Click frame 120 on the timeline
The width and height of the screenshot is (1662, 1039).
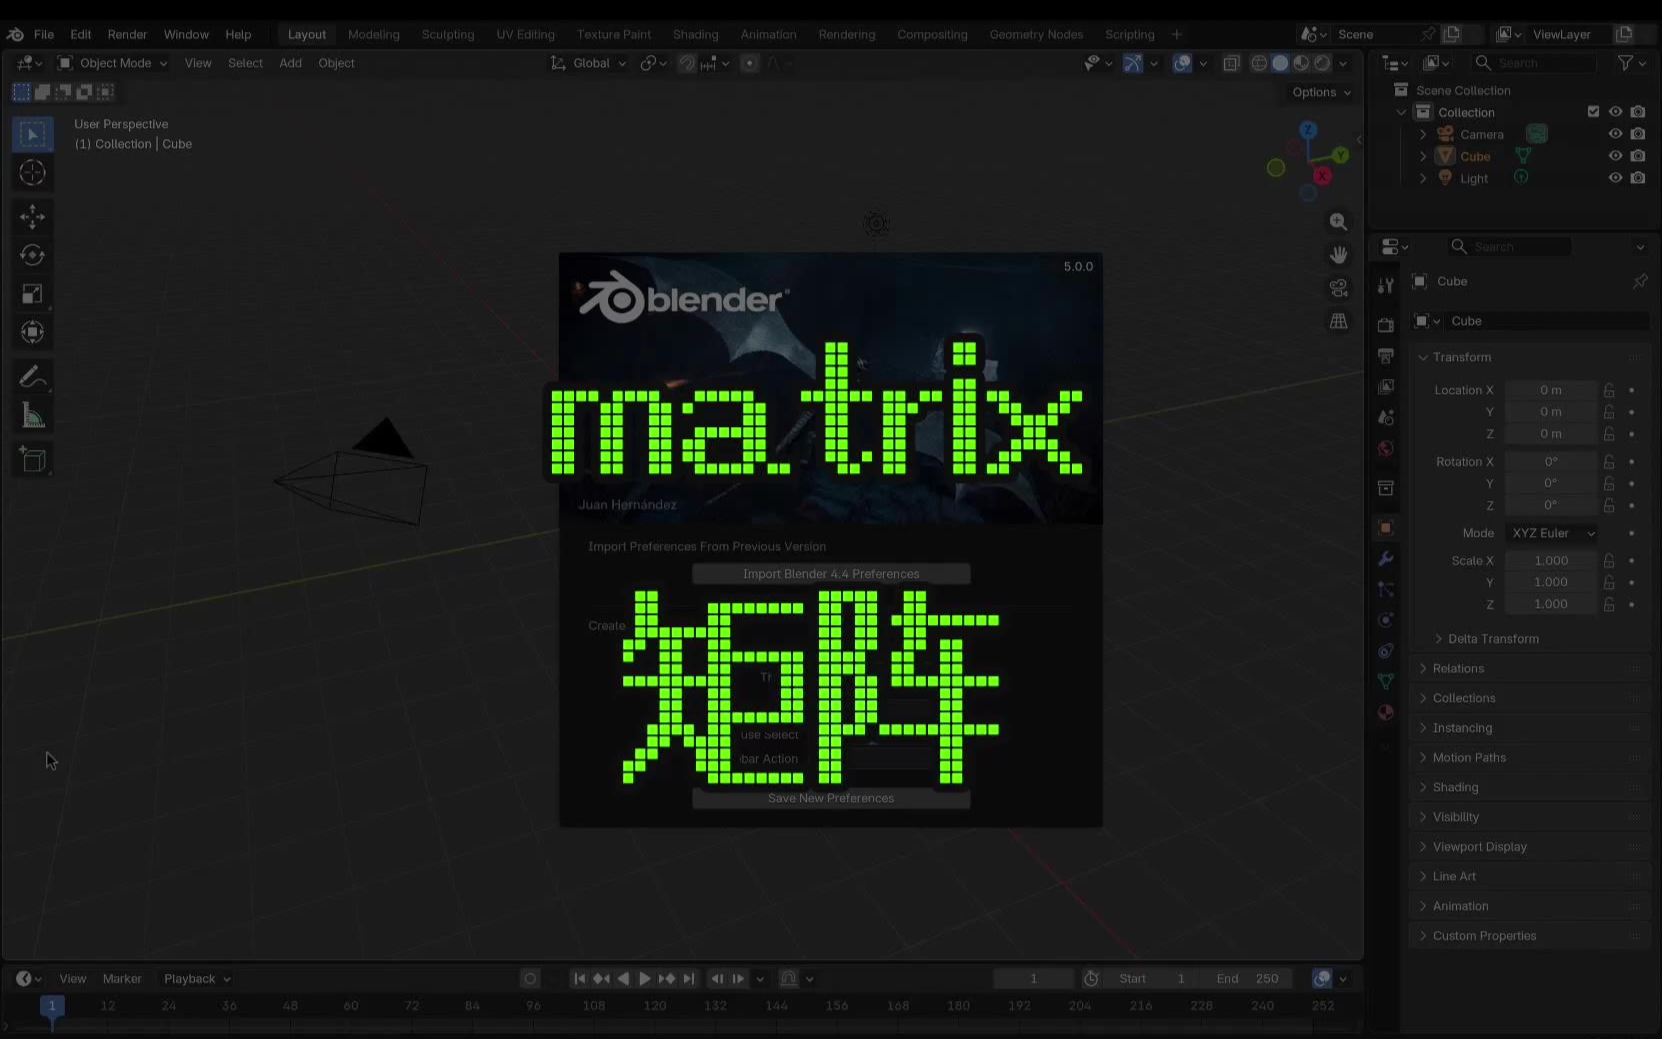[655, 1006]
